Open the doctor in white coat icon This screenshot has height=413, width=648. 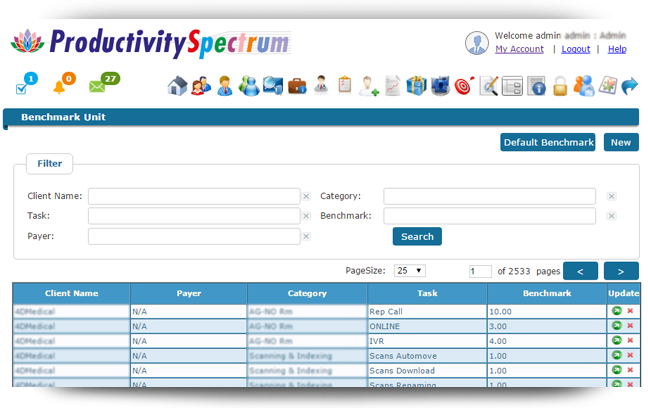321,85
